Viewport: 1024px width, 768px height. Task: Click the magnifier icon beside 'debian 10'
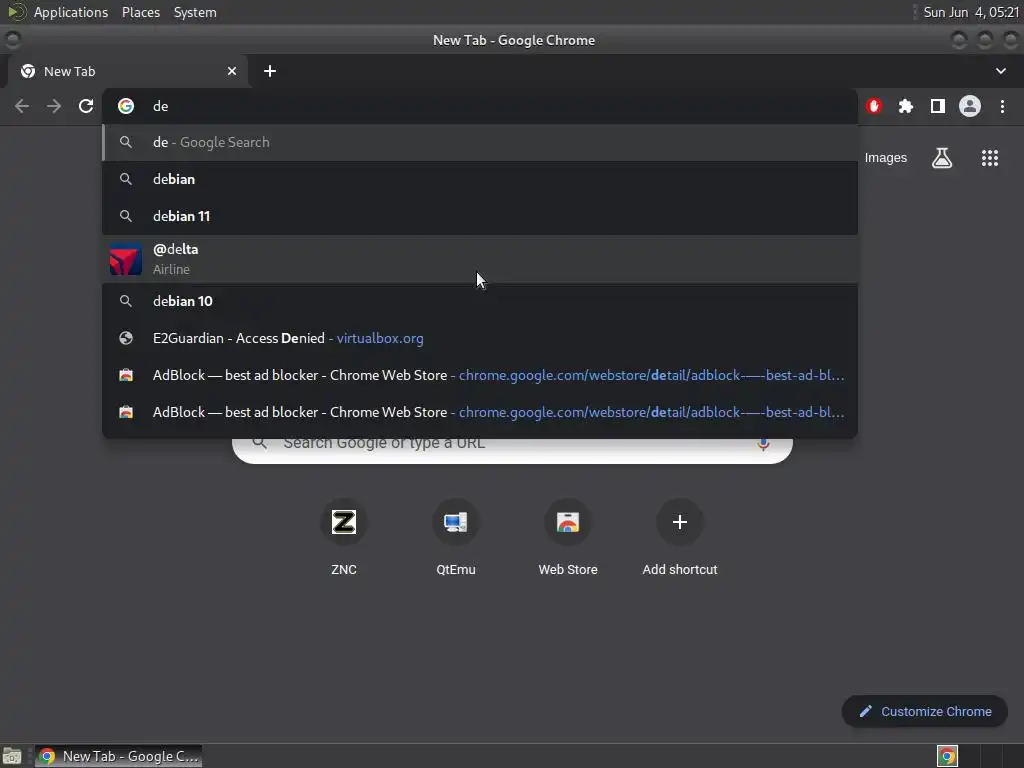[x=126, y=301]
